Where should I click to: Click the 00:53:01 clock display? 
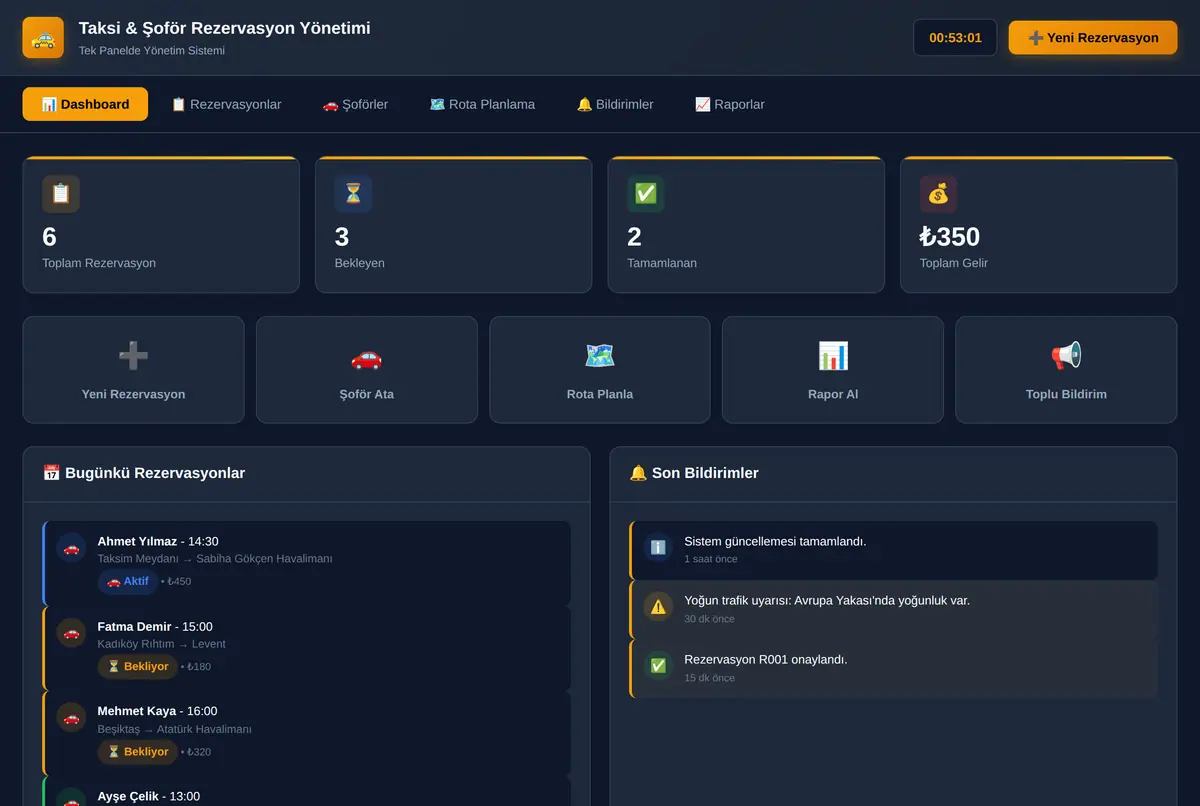955,38
